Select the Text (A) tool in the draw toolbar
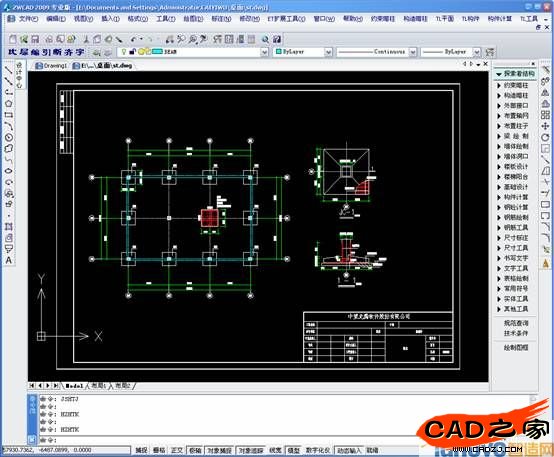Image resolution: width=554 pixels, height=457 pixels. pyautogui.click(x=9, y=260)
